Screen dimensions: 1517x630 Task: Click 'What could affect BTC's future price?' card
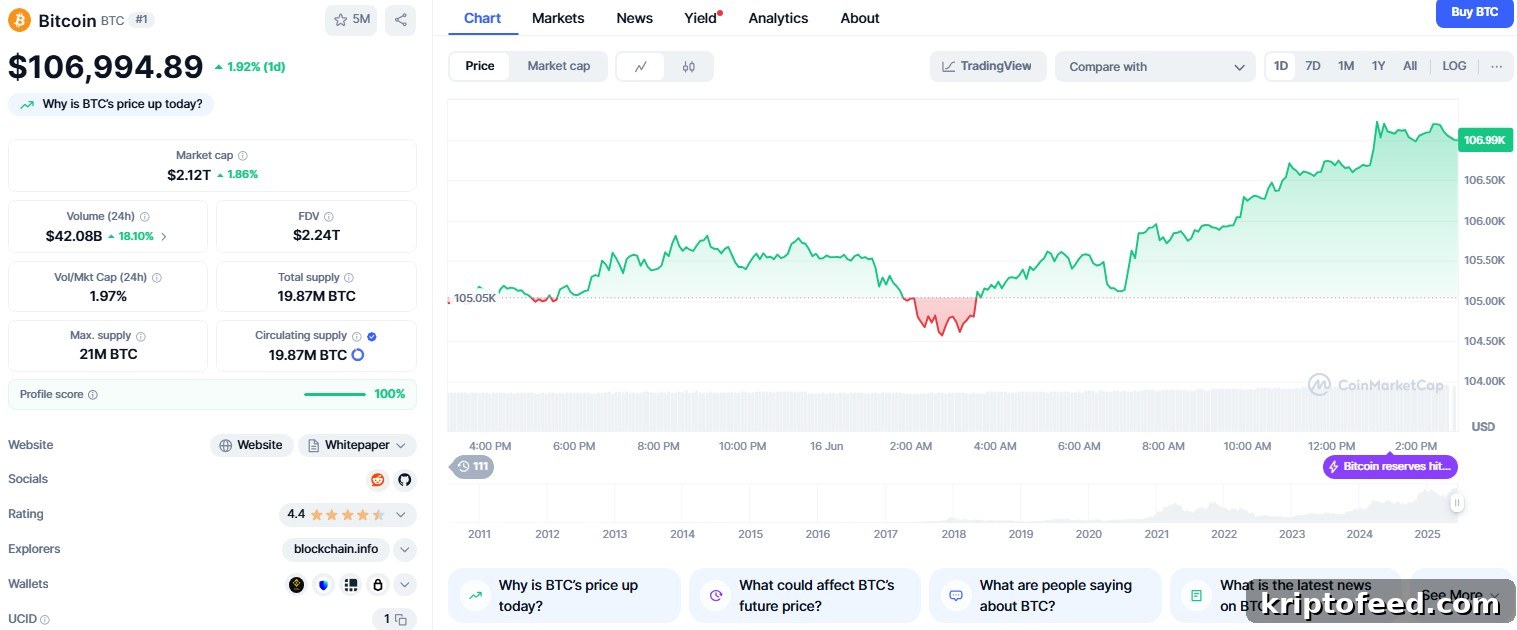[805, 596]
